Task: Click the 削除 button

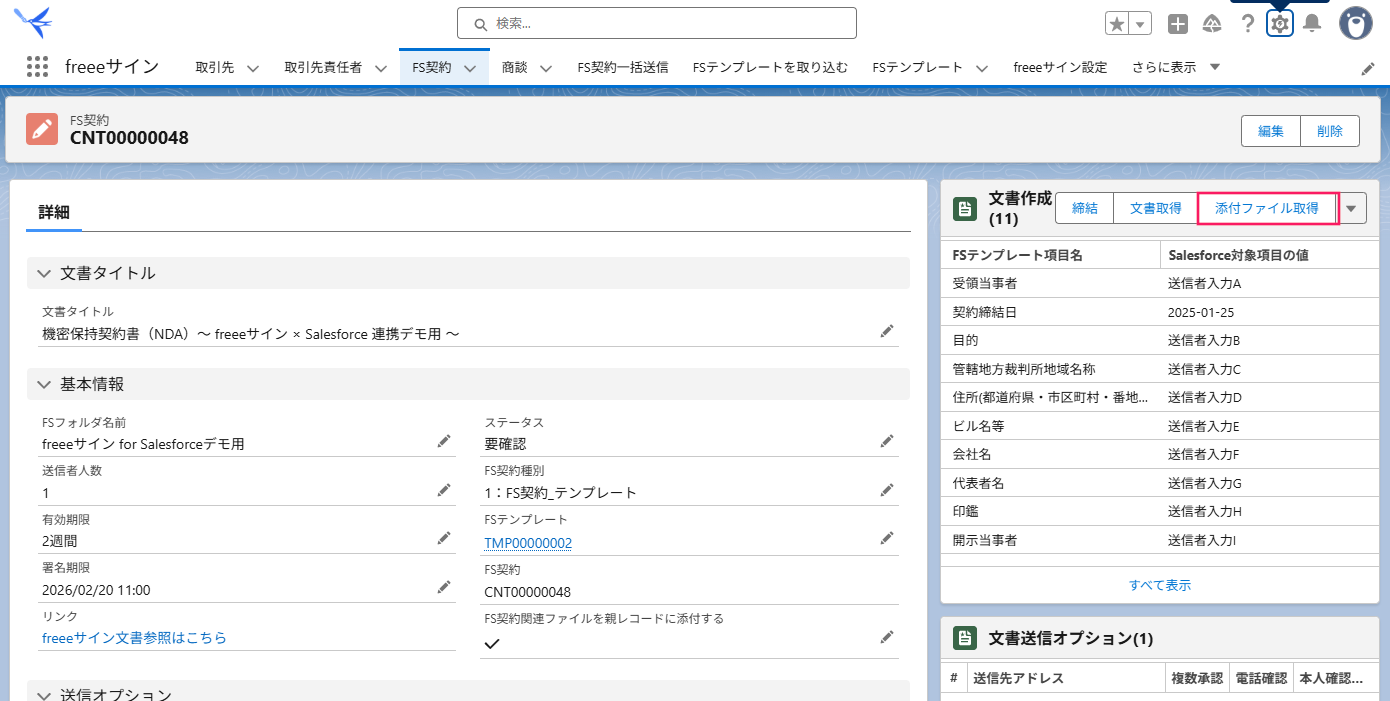Action: (x=1330, y=131)
